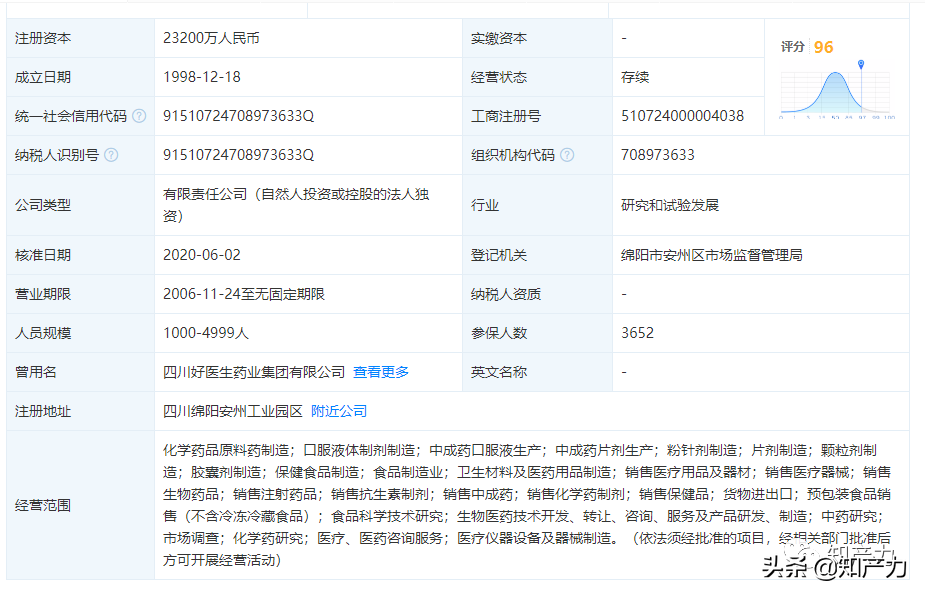The height and width of the screenshot is (596, 925).
Task: Click the business scope paragraph text
Action: coord(527,505)
